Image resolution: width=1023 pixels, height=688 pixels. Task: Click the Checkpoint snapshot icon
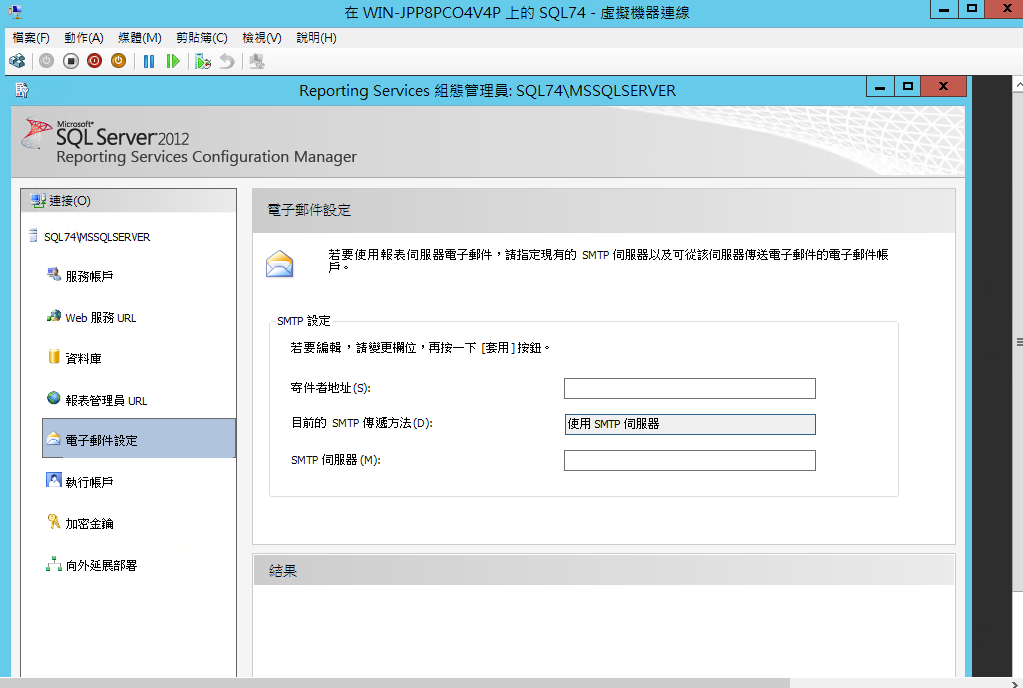(x=203, y=61)
